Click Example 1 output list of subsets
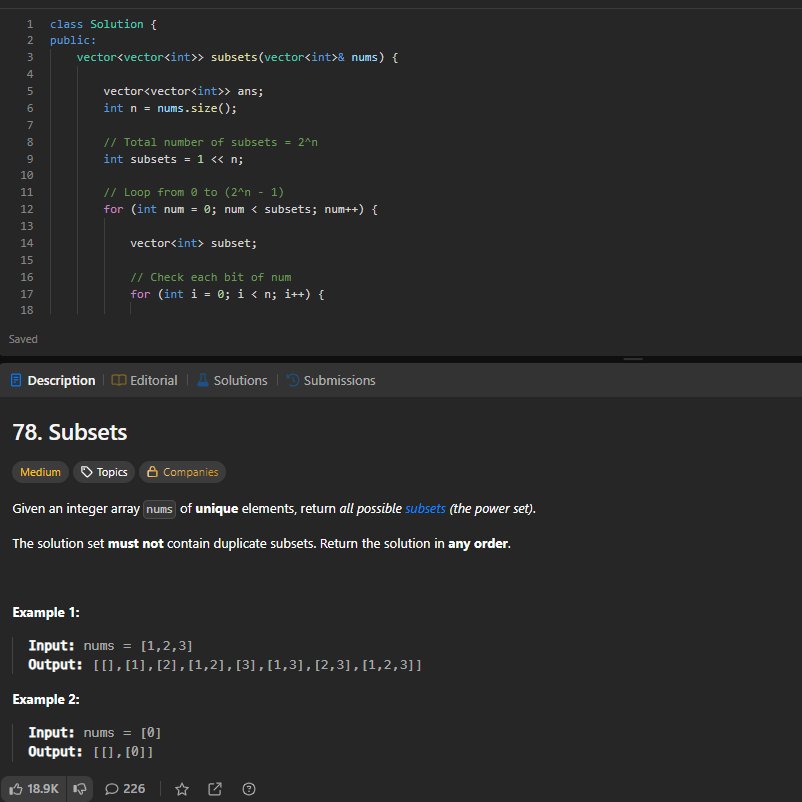Viewport: 802px width, 802px height. 258,665
